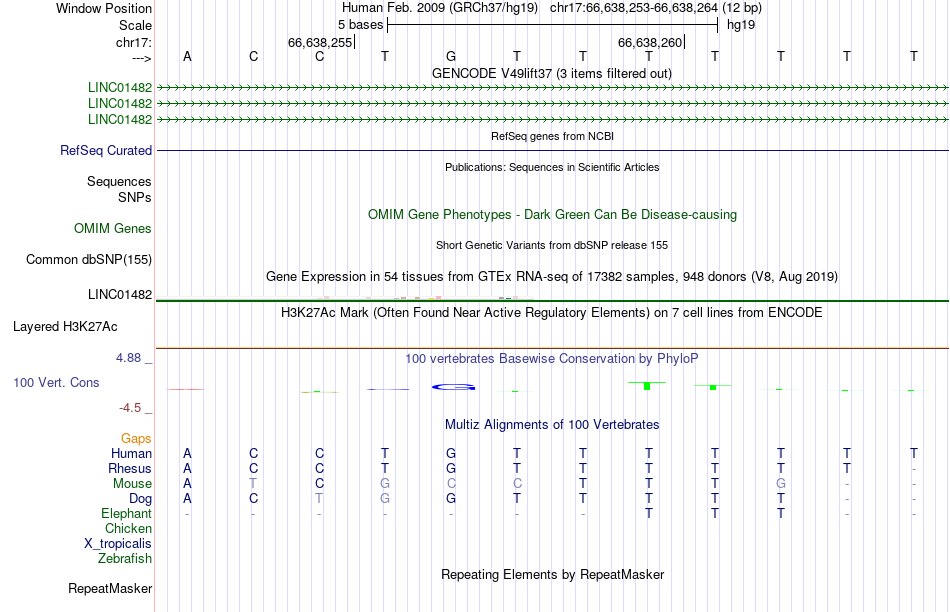The image size is (950, 612).
Task: Click the Sequences track label
Action: pos(119,181)
